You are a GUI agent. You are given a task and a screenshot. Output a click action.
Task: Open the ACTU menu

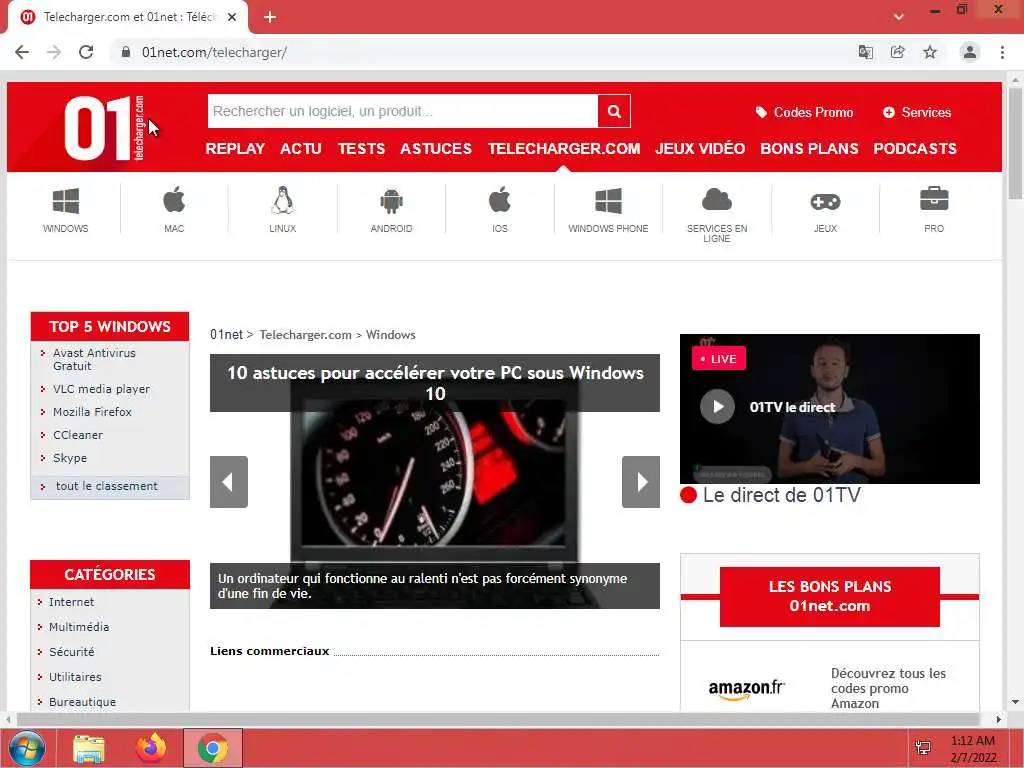[301, 149]
